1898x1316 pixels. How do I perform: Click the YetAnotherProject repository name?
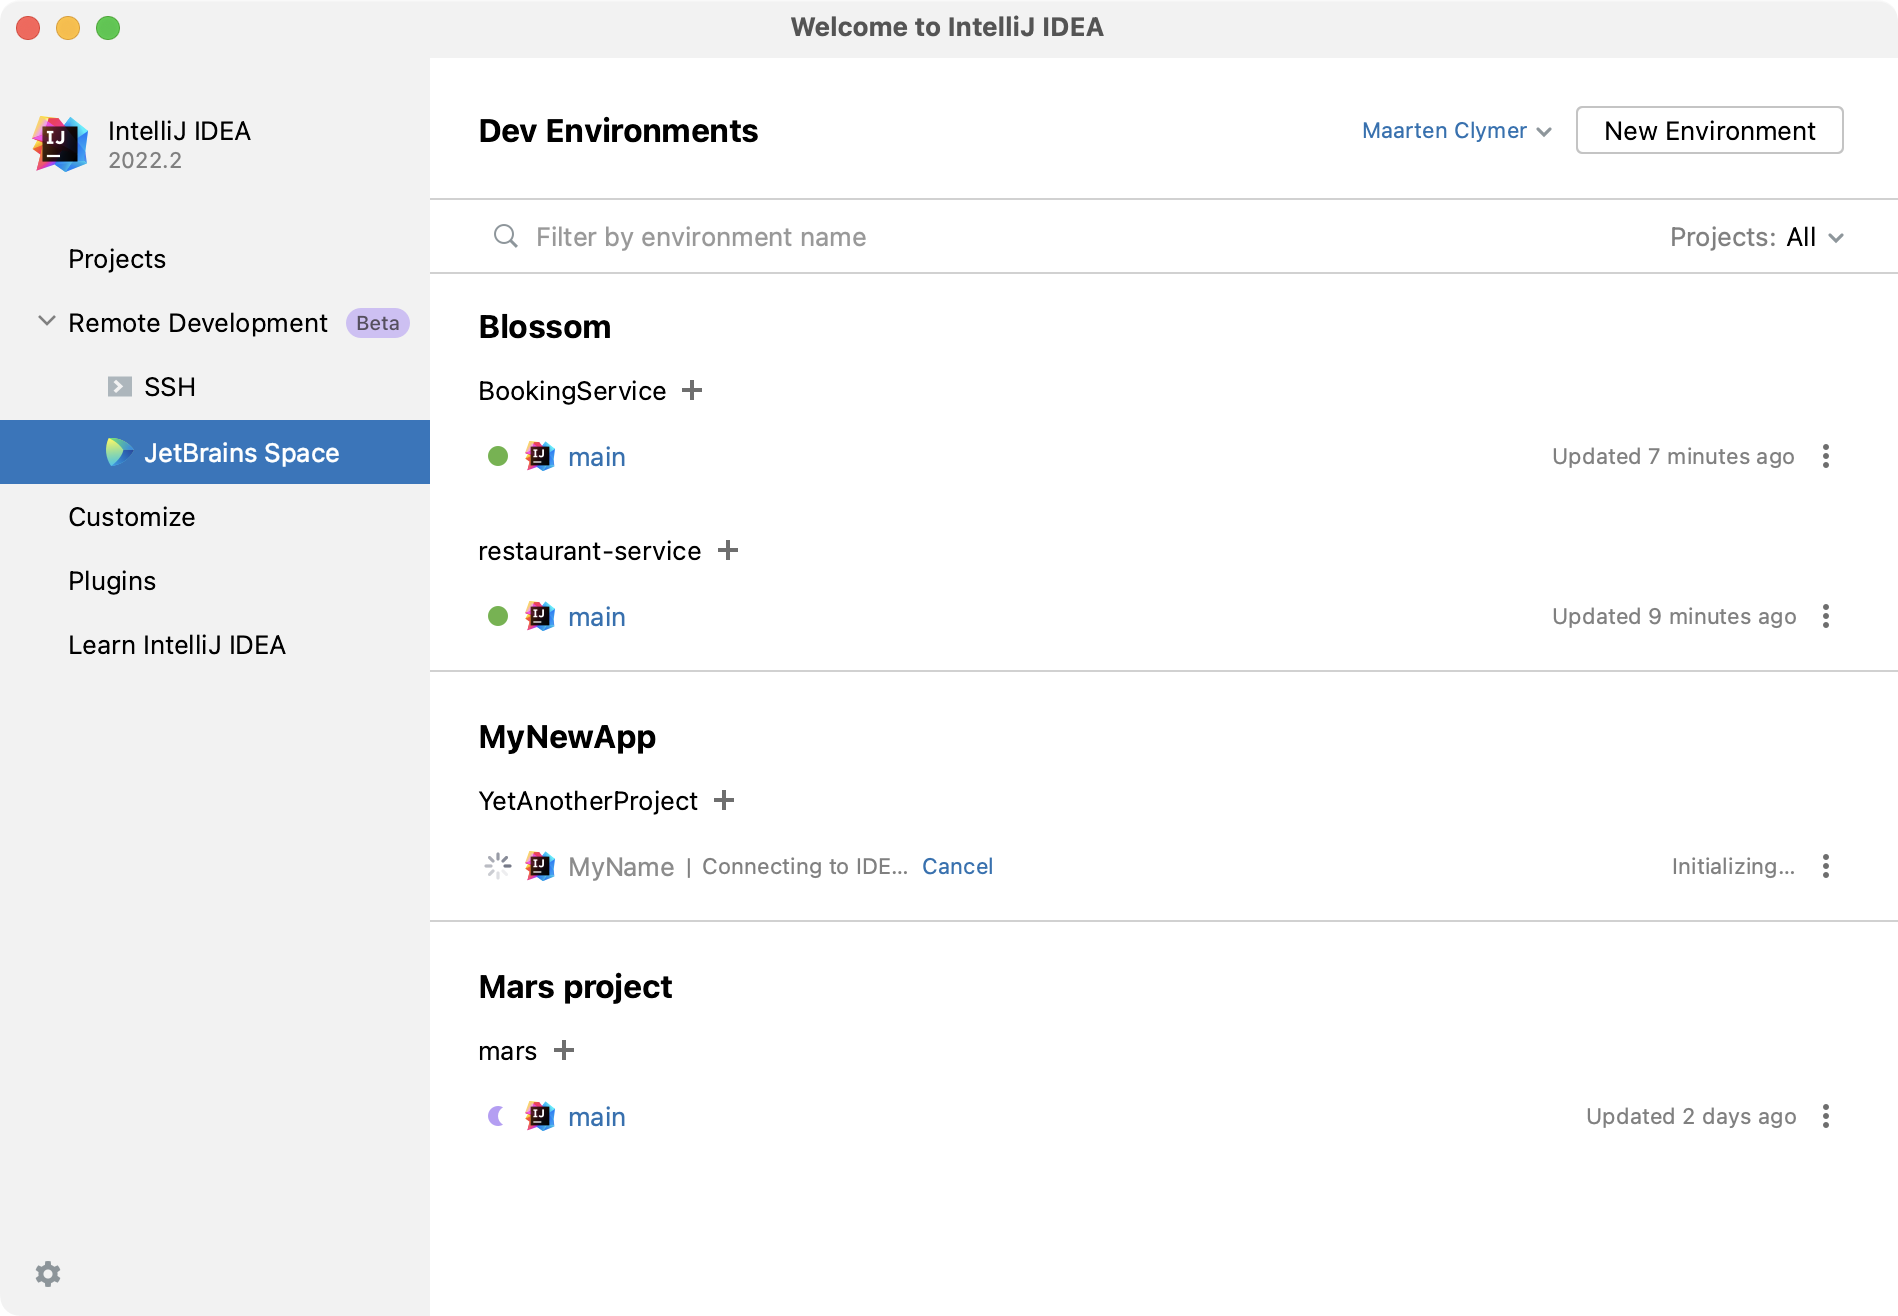pyautogui.click(x=588, y=801)
